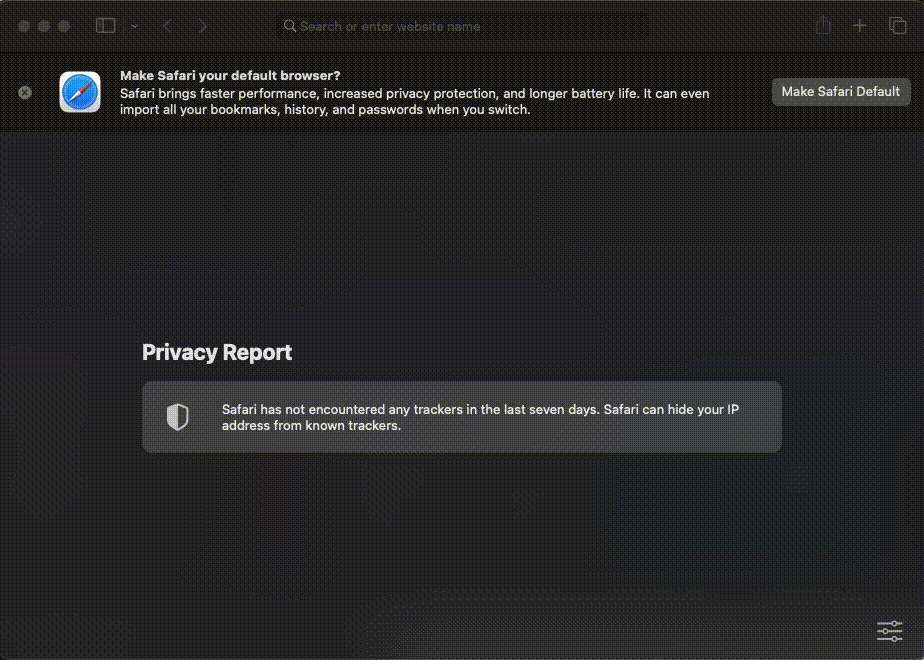
Task: Expand the sidebar tab group dropdown chevron
Action: tap(134, 26)
